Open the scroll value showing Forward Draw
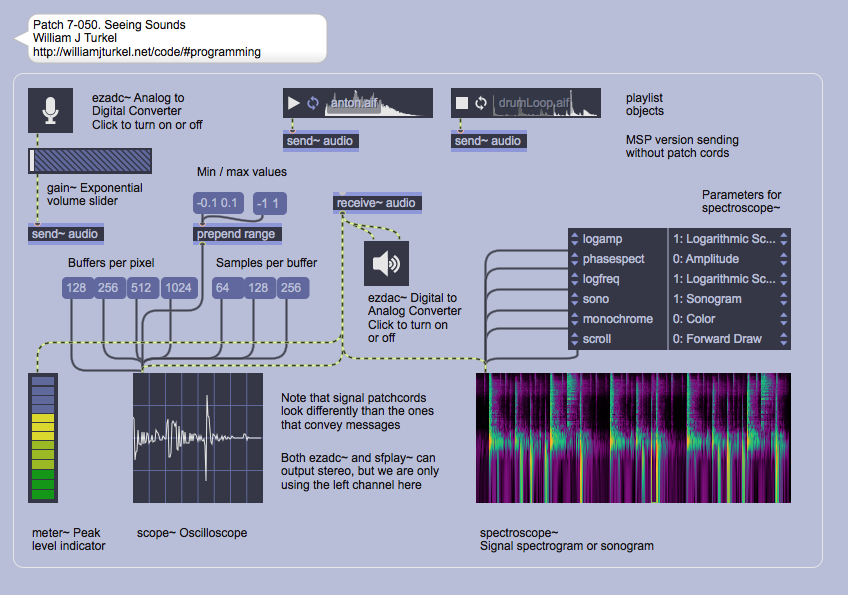The width and height of the screenshot is (848, 595). [x=728, y=339]
